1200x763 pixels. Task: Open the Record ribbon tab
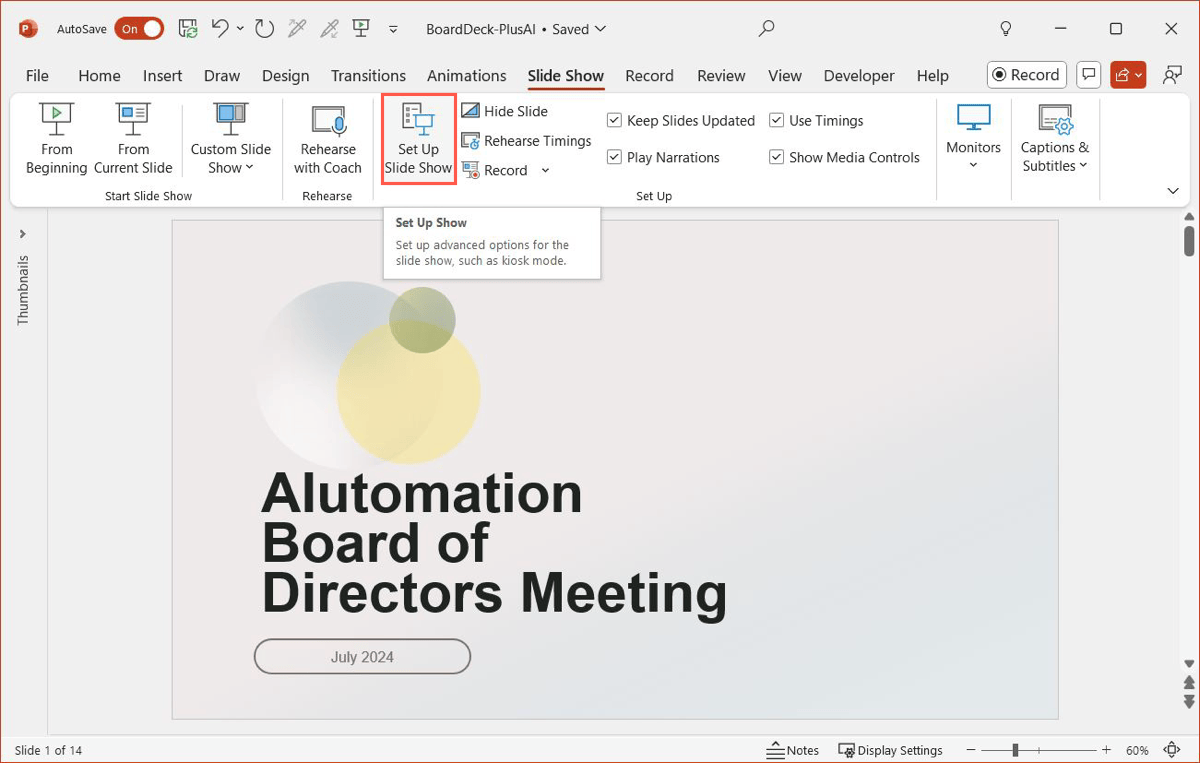click(x=649, y=76)
